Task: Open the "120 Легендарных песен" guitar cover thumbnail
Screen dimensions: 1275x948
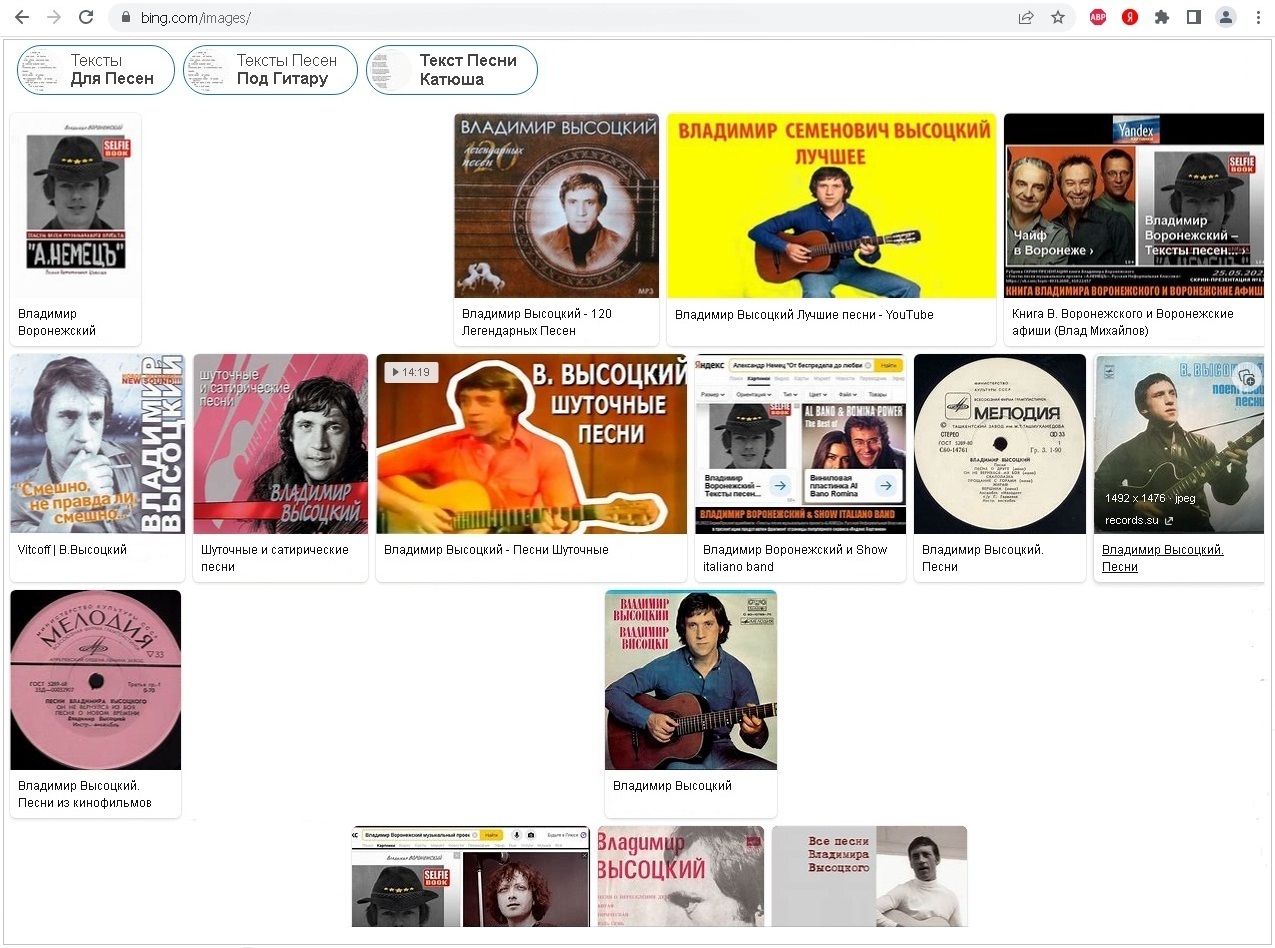Action: click(x=556, y=205)
